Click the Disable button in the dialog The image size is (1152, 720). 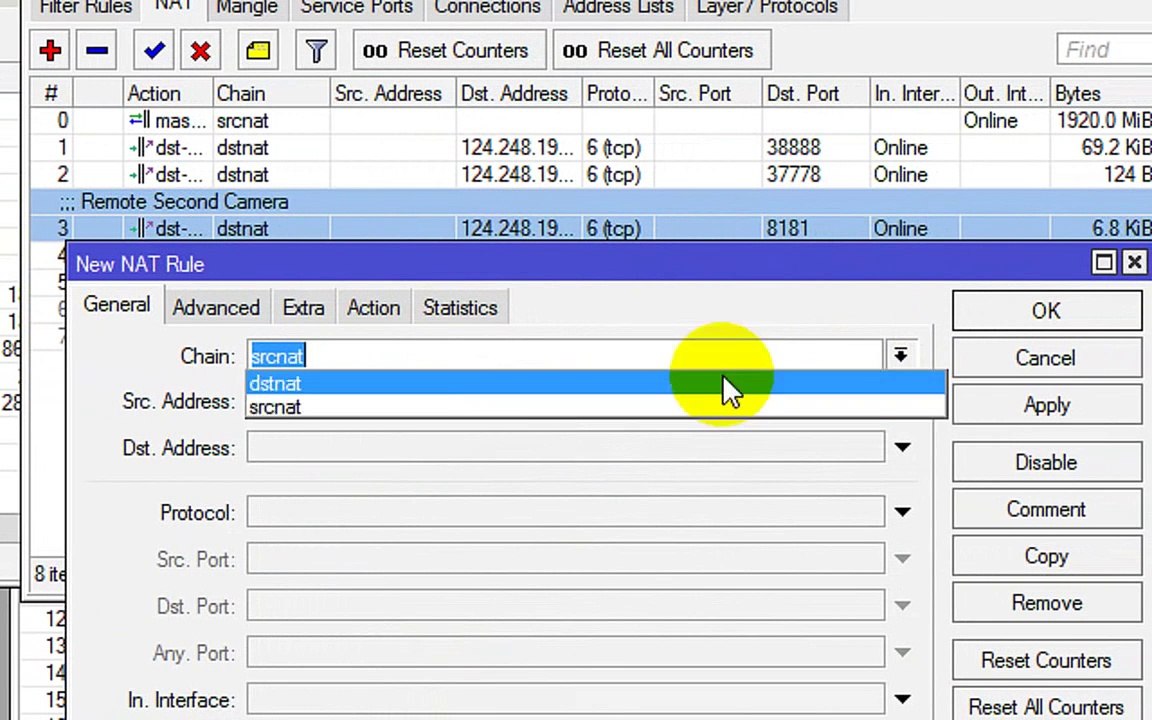click(x=1047, y=462)
